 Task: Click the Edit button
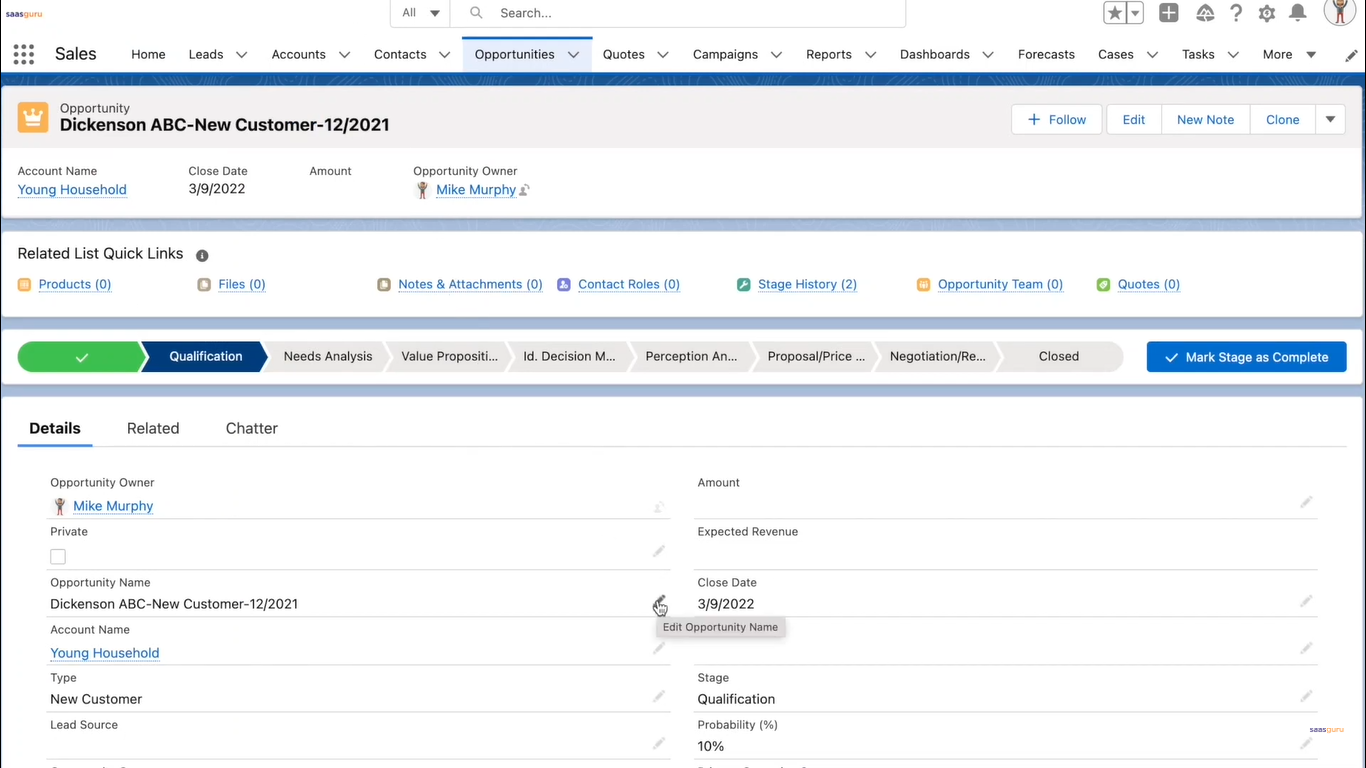(x=1134, y=119)
